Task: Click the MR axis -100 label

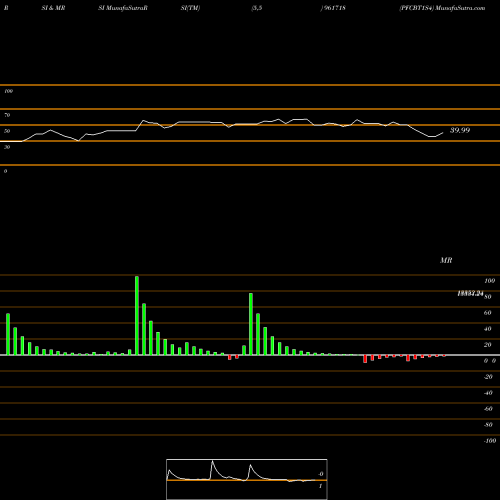Action: 490,441
